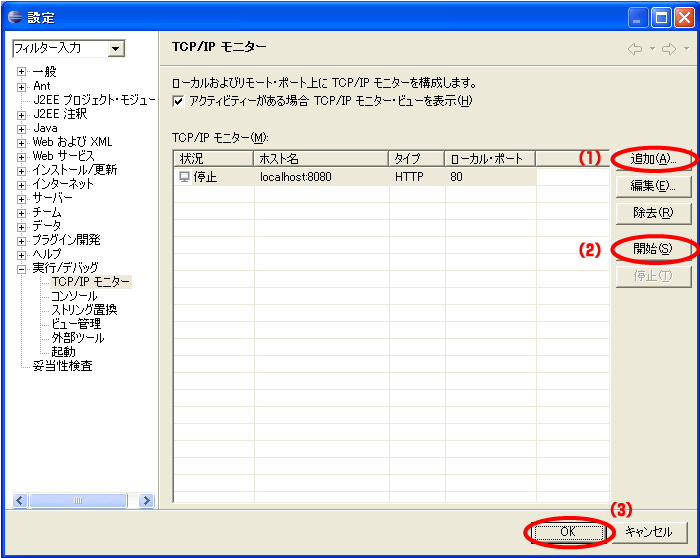
Task: Toggle the TCP/IP モニター・ビューを表示 checkbox
Action: coord(178,101)
